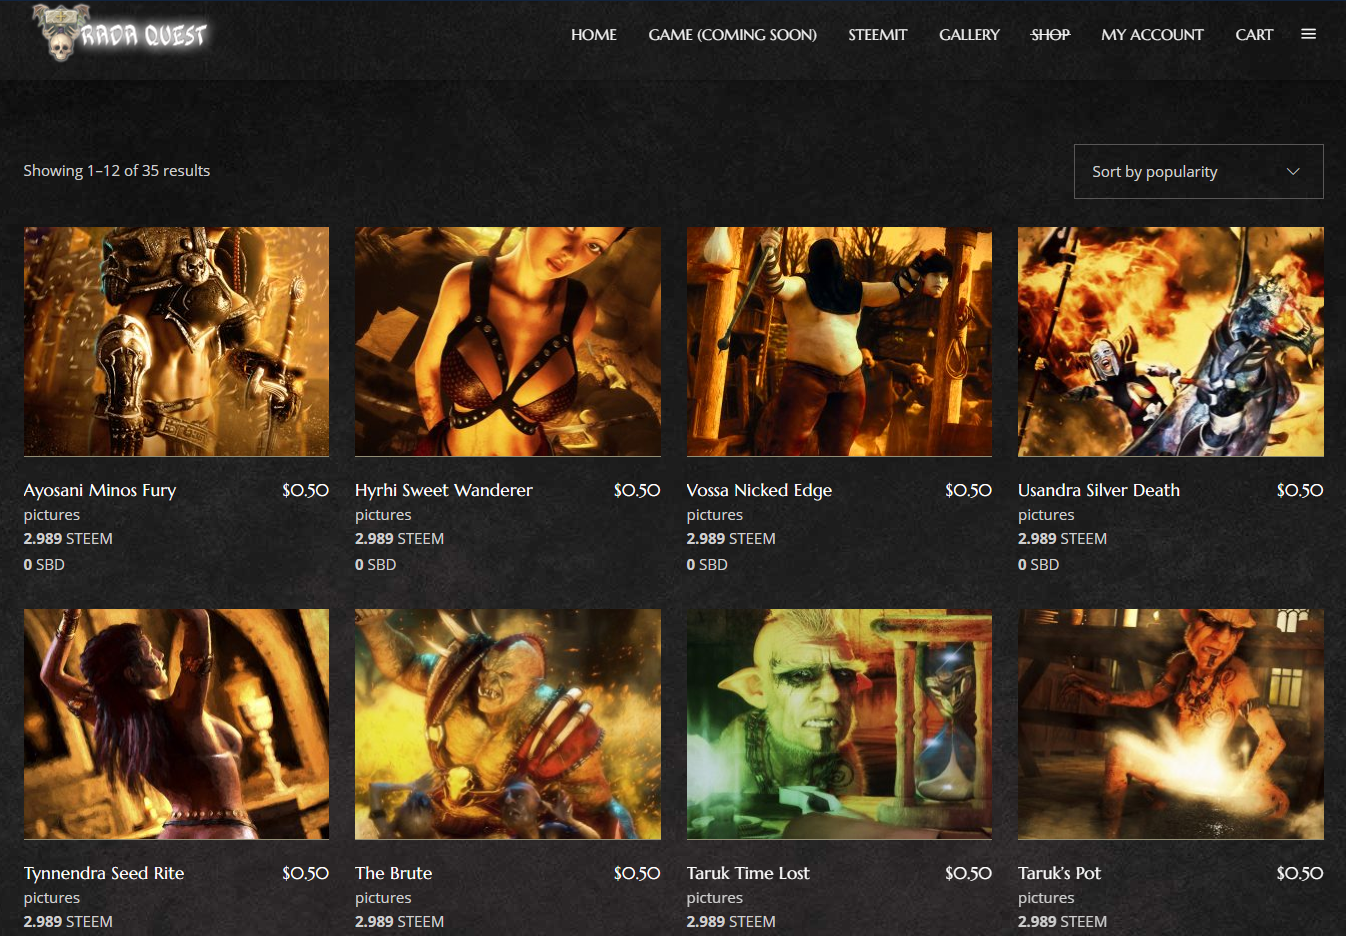Click the $0.50 price of Usandra Silver Death
1346x936 pixels.
(1300, 490)
